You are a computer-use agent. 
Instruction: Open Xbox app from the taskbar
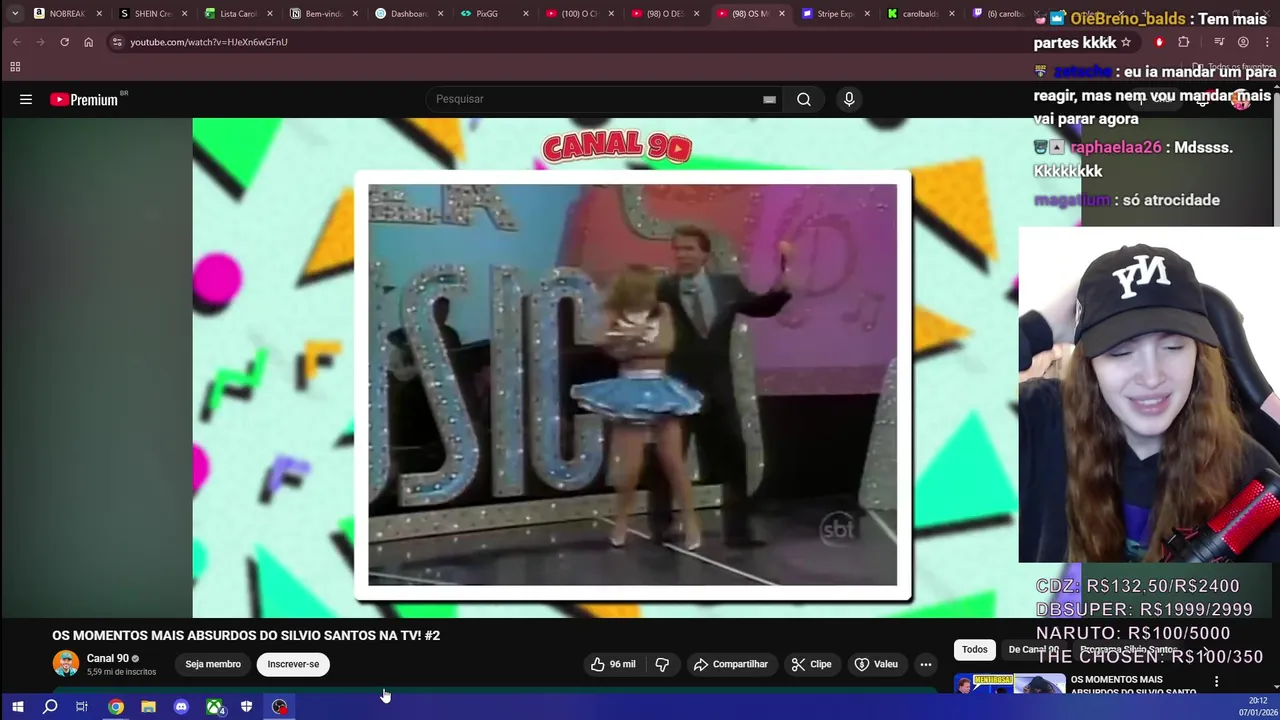pos(214,707)
